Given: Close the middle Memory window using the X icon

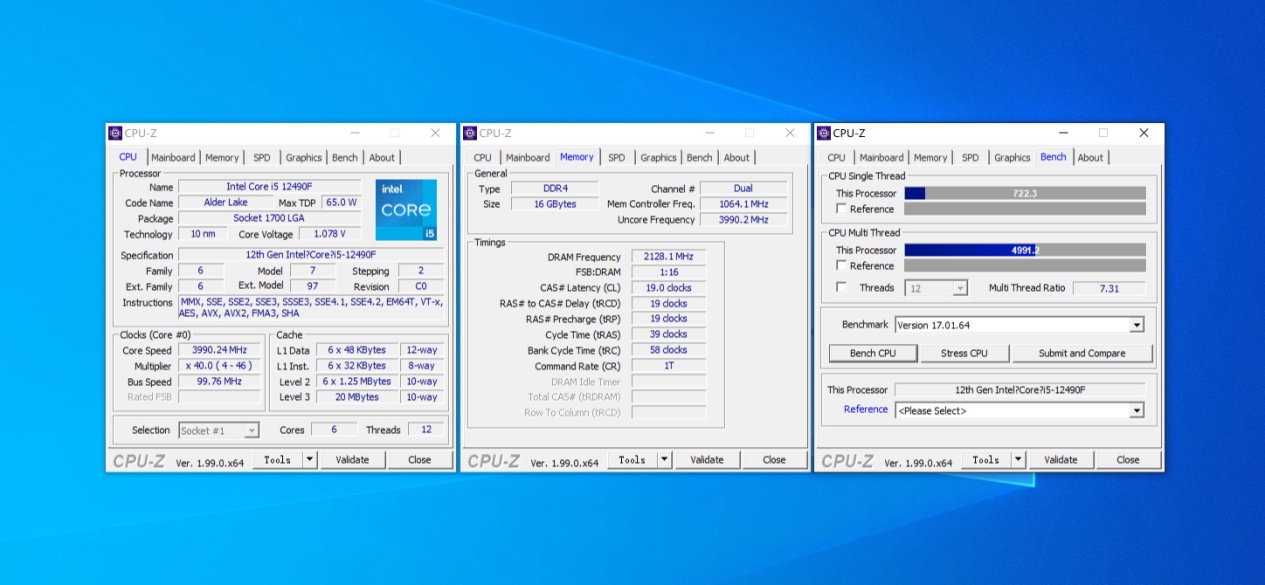Looking at the screenshot, I should [790, 133].
